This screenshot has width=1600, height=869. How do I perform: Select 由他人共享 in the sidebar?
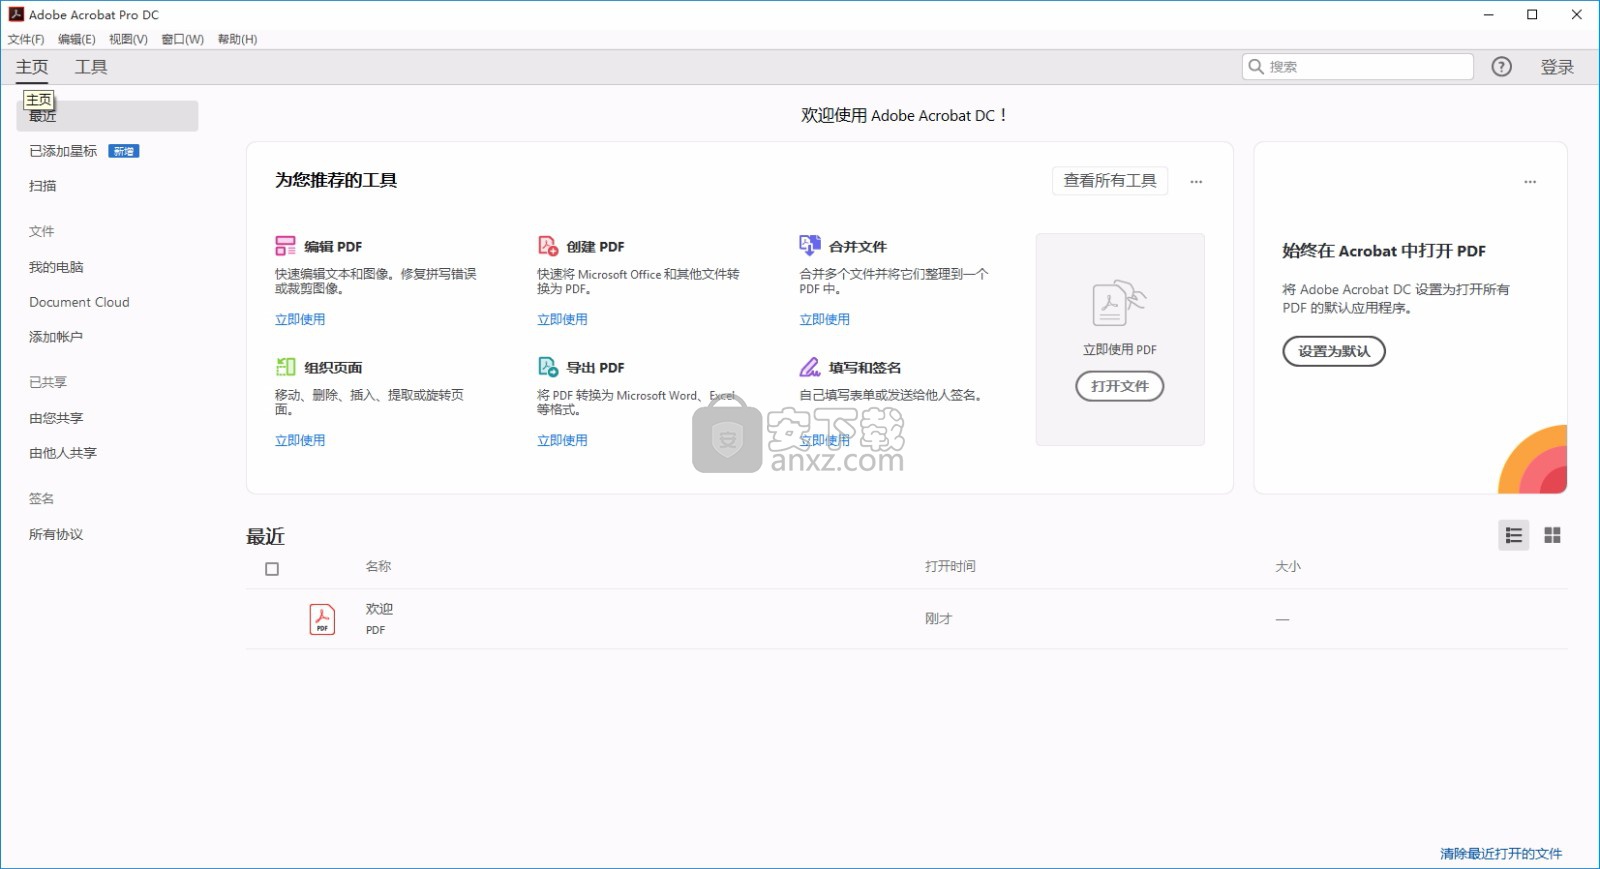pos(63,453)
